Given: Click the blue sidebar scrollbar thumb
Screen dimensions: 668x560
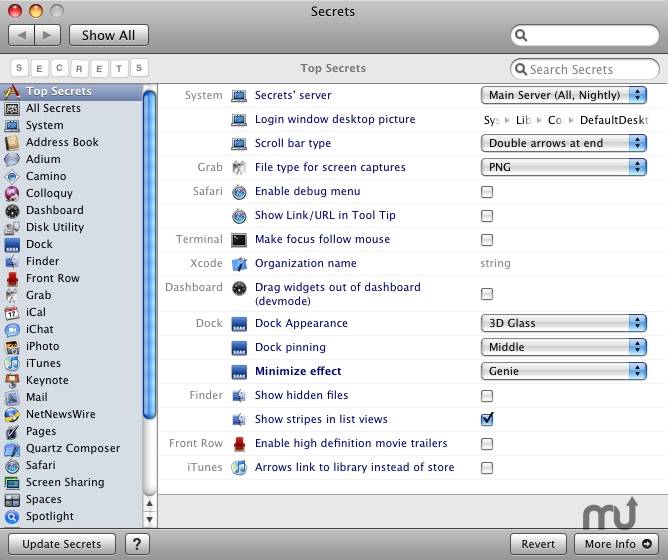Looking at the screenshot, I should (149, 255).
